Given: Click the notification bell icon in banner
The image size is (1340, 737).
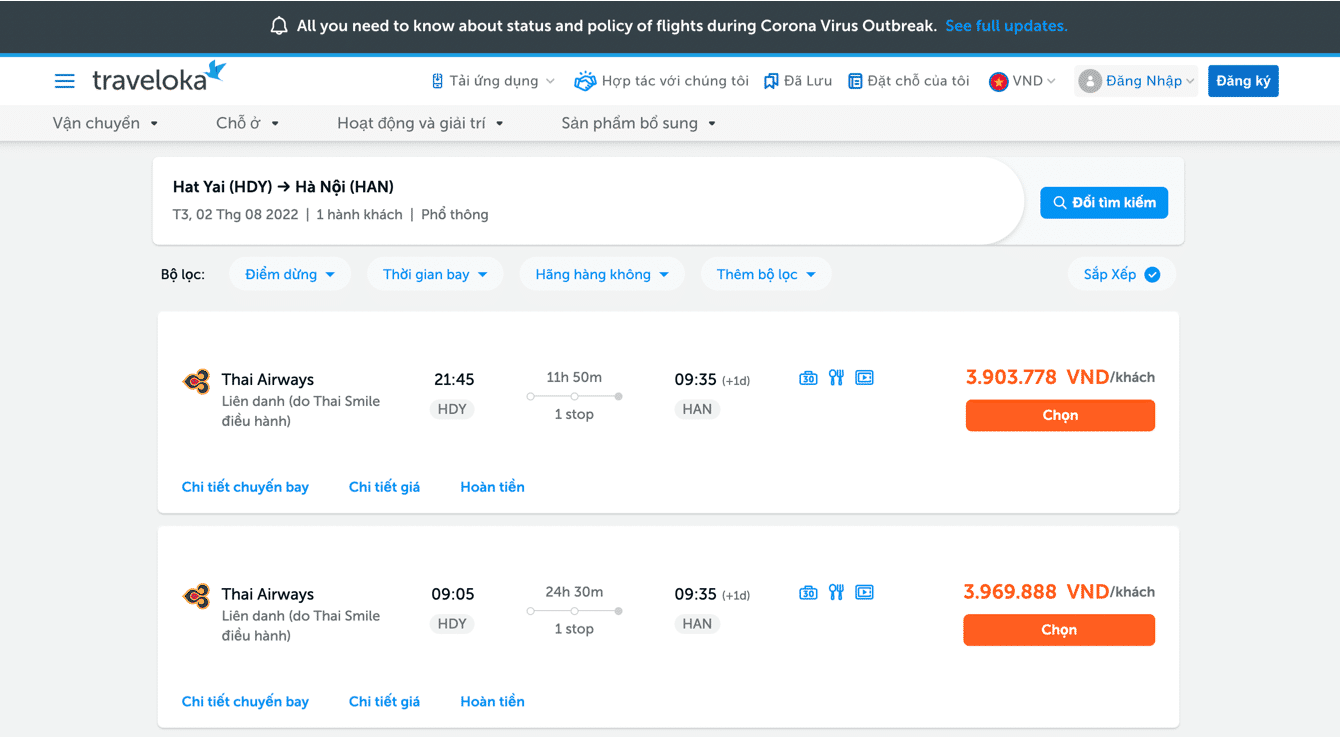Looking at the screenshot, I should click(x=279, y=26).
